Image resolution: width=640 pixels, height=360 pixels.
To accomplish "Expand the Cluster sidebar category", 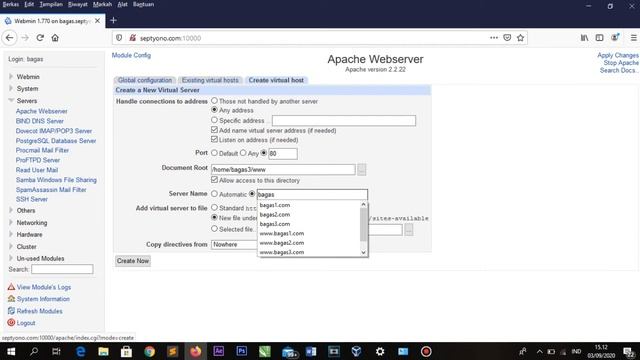I will [x=11, y=247].
